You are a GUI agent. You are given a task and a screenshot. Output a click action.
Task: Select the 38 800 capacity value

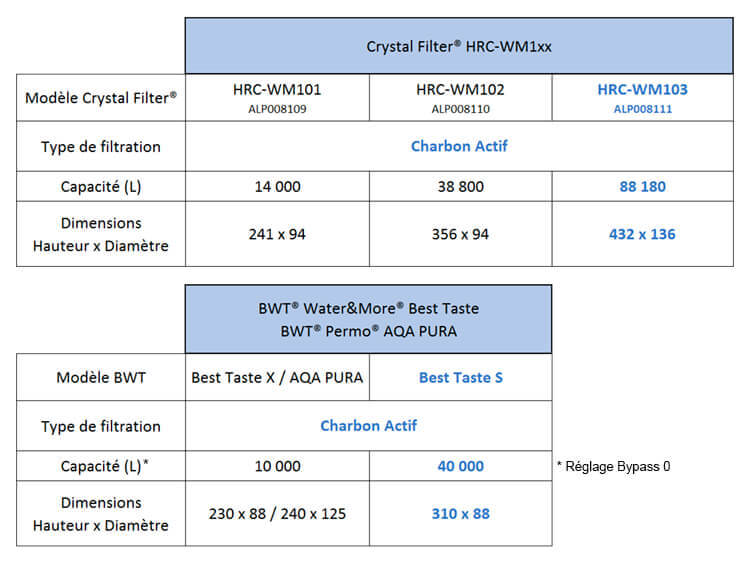(x=460, y=186)
